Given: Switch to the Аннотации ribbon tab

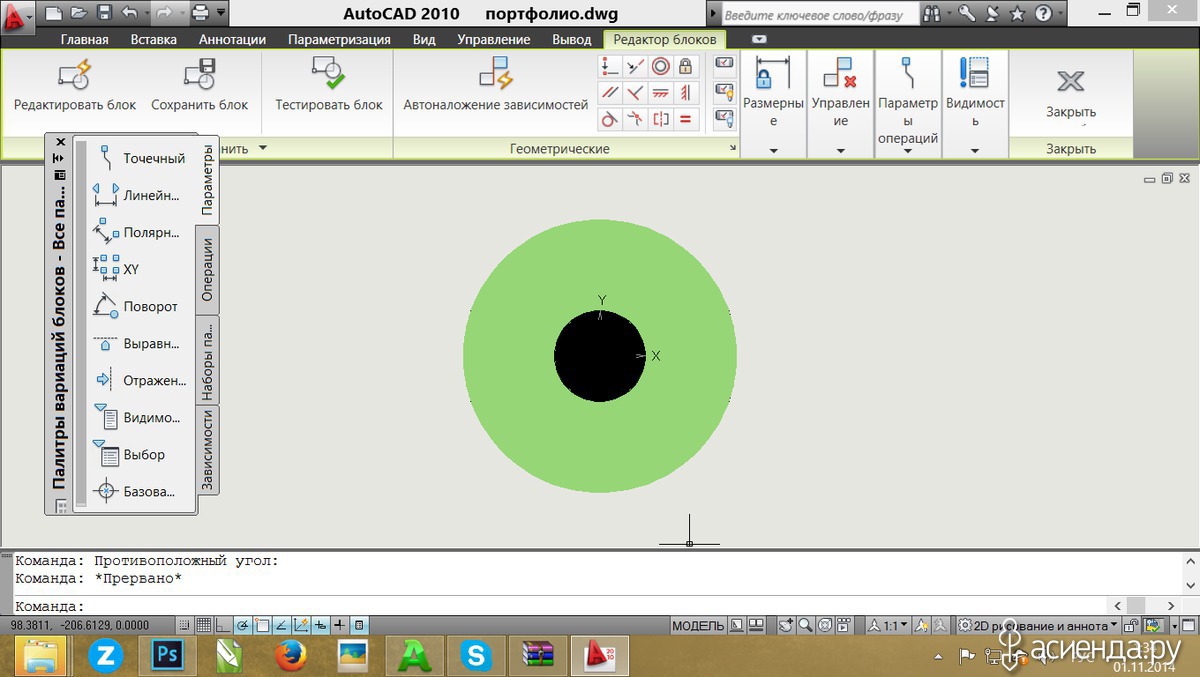Looking at the screenshot, I should (x=232, y=39).
